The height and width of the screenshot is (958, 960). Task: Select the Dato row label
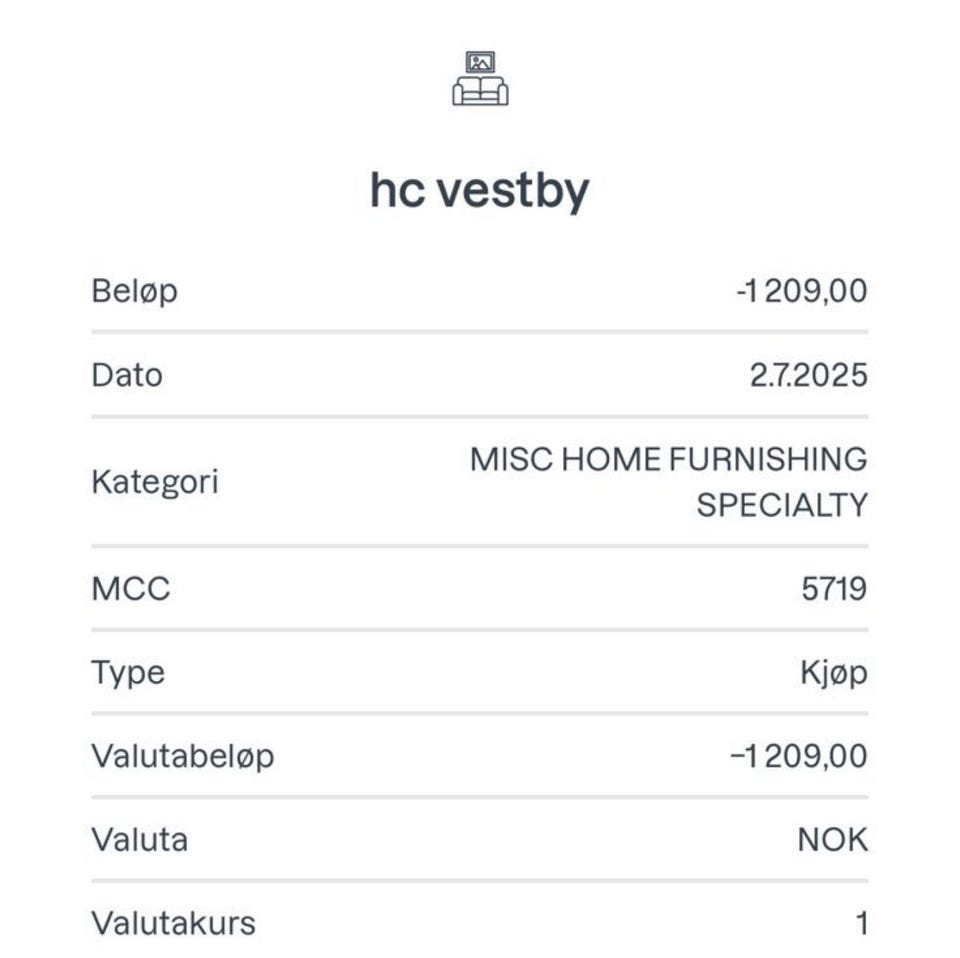[126, 376]
